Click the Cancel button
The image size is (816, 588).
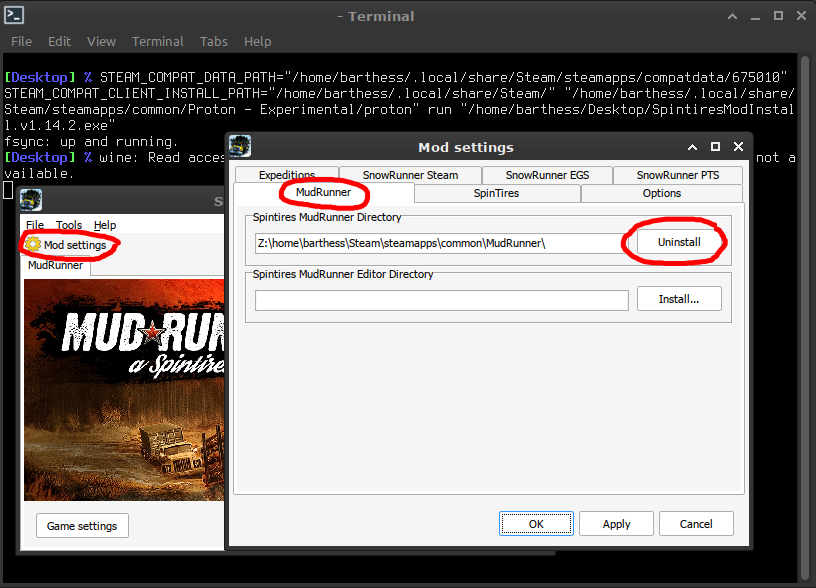tap(696, 523)
